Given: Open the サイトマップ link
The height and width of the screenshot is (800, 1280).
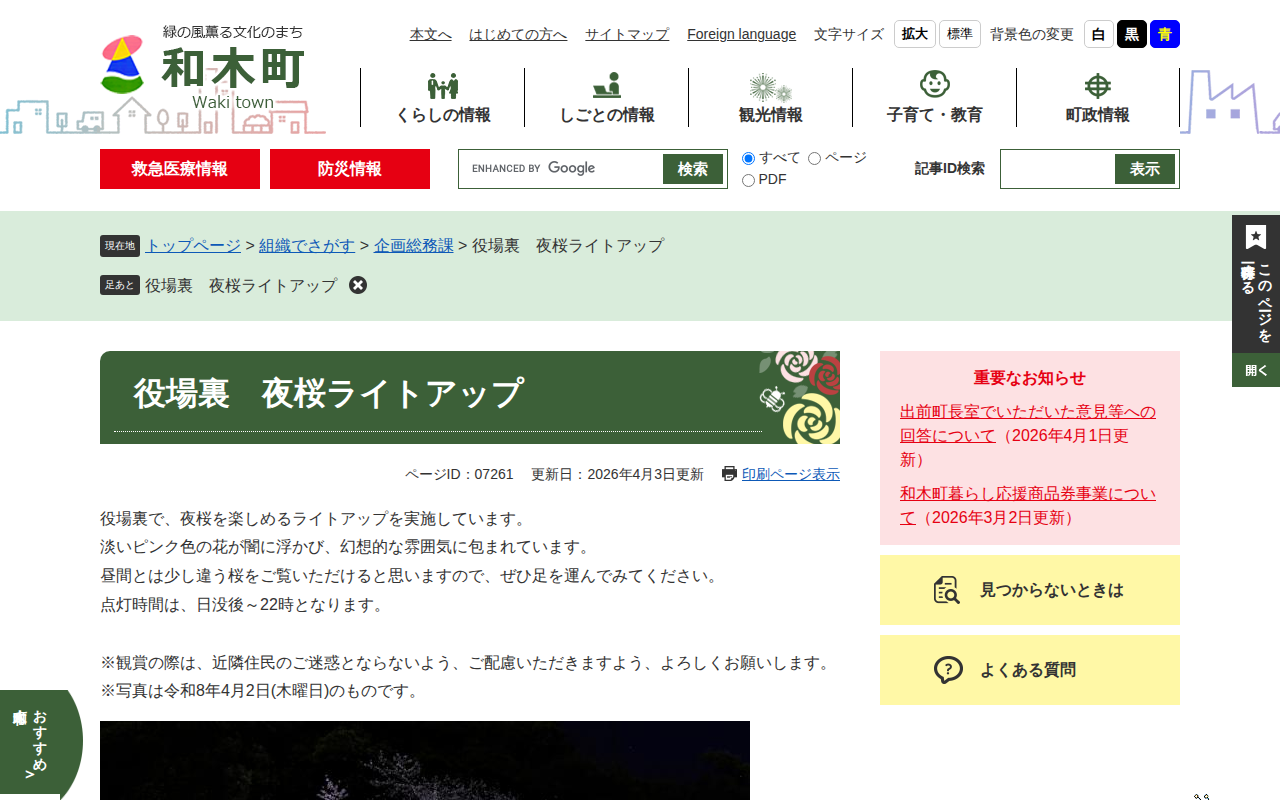Looking at the screenshot, I should (627, 34).
